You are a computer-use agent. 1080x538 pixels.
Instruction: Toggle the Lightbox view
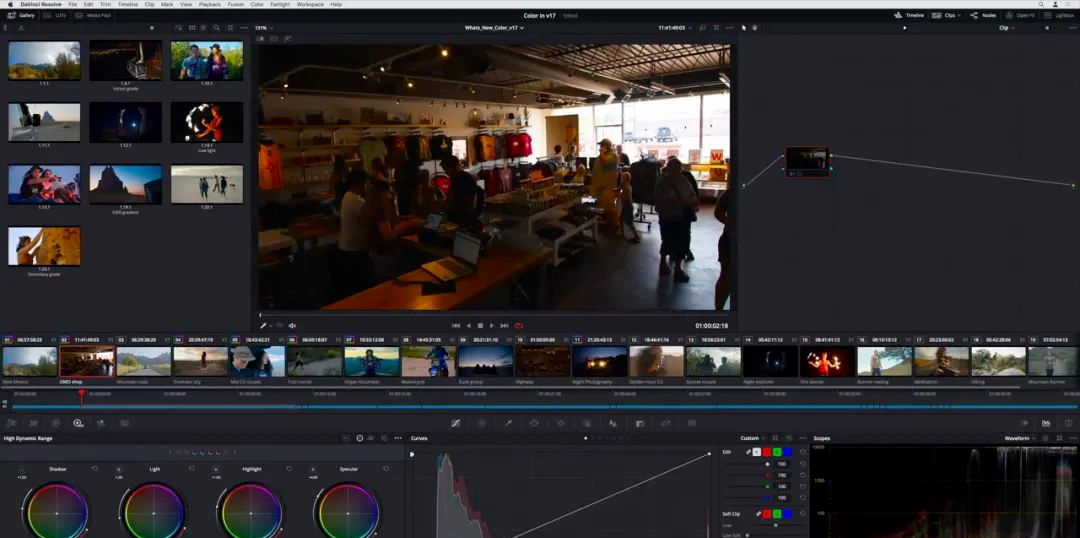tap(1059, 15)
